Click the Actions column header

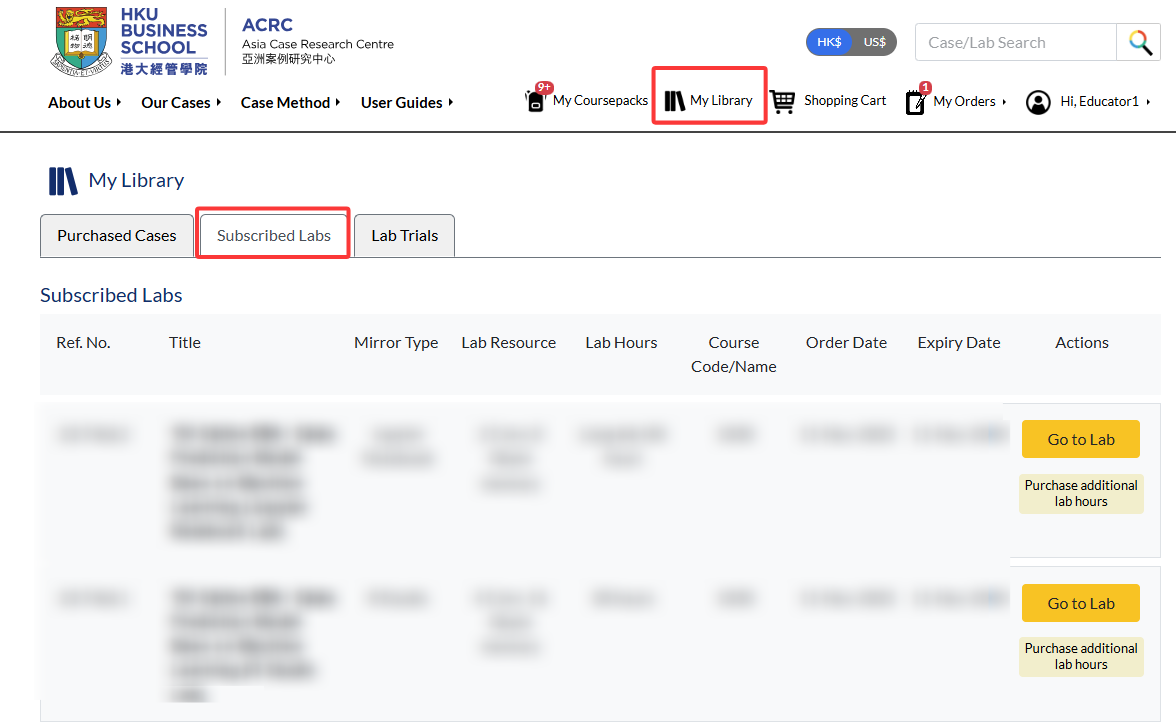[x=1082, y=343]
